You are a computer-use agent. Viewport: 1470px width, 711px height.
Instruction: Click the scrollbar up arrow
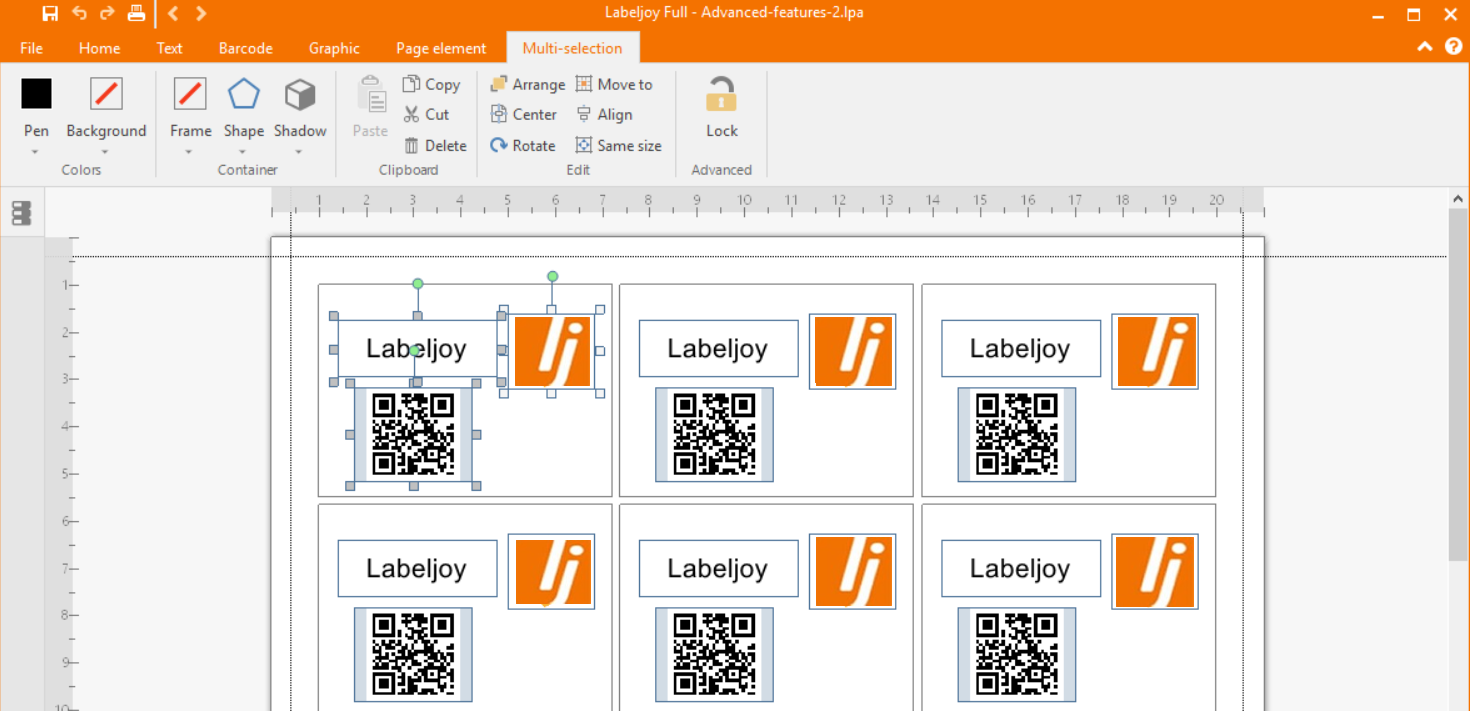coord(1458,199)
